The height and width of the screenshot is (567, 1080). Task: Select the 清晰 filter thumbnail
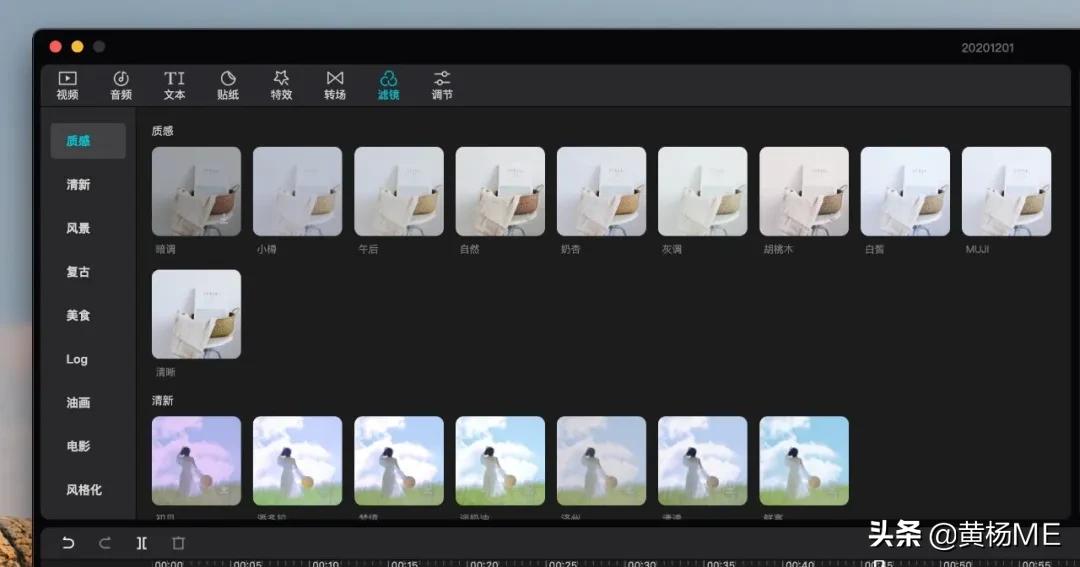[x=196, y=314]
